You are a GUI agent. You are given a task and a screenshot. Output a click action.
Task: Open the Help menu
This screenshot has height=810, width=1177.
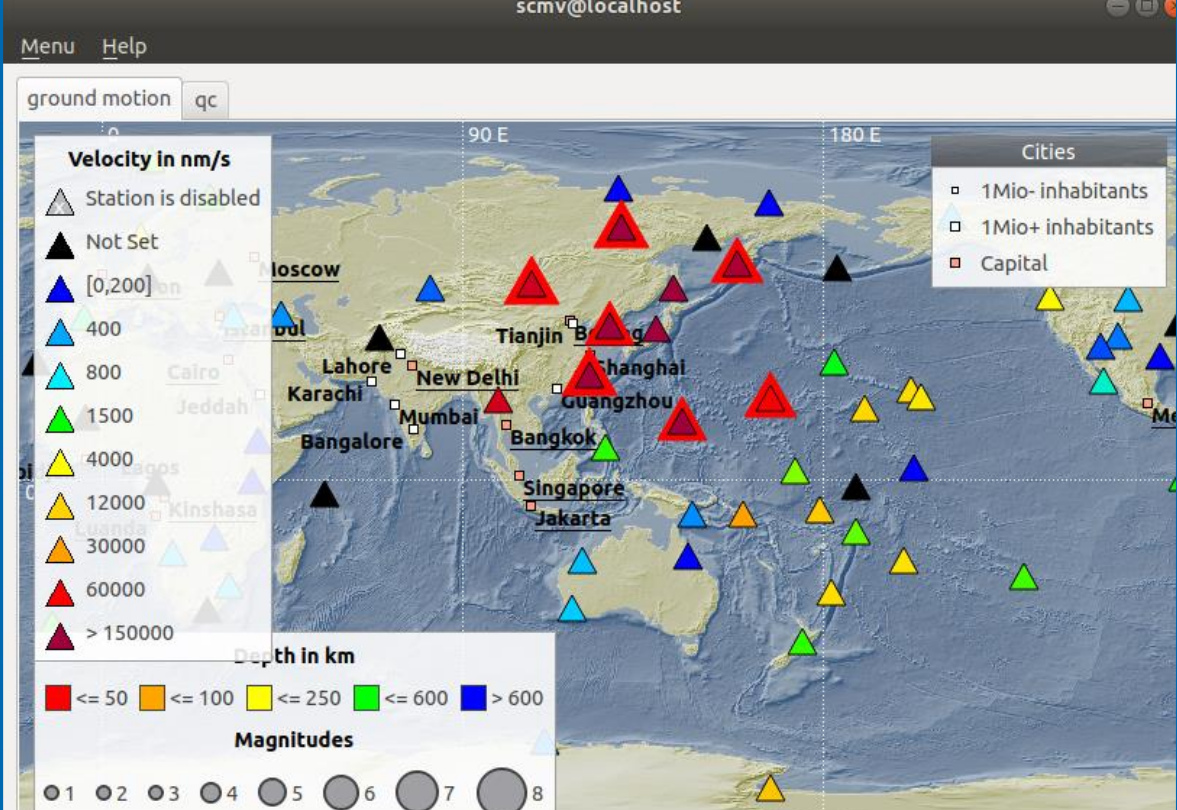124,47
